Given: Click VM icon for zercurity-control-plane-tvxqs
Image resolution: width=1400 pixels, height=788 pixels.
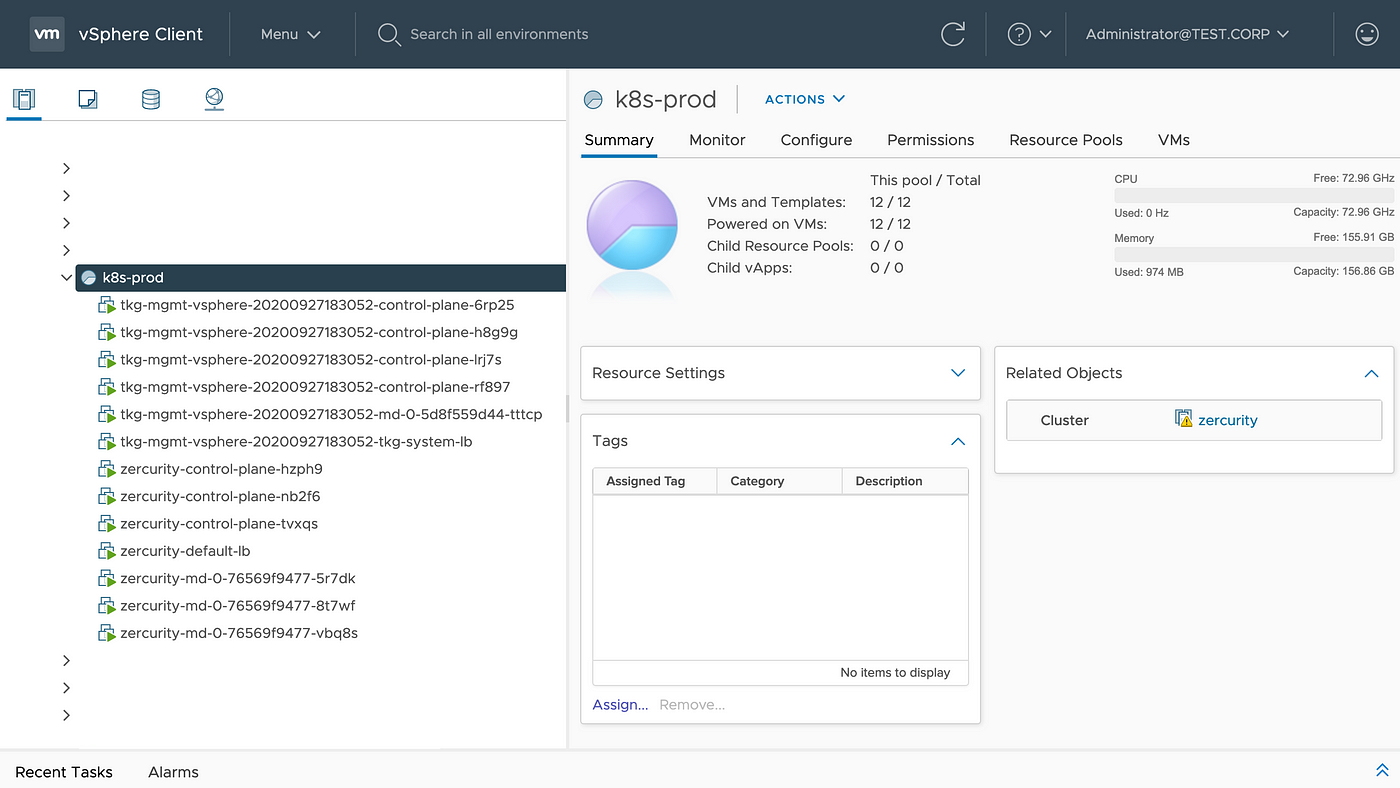Looking at the screenshot, I should 107,524.
